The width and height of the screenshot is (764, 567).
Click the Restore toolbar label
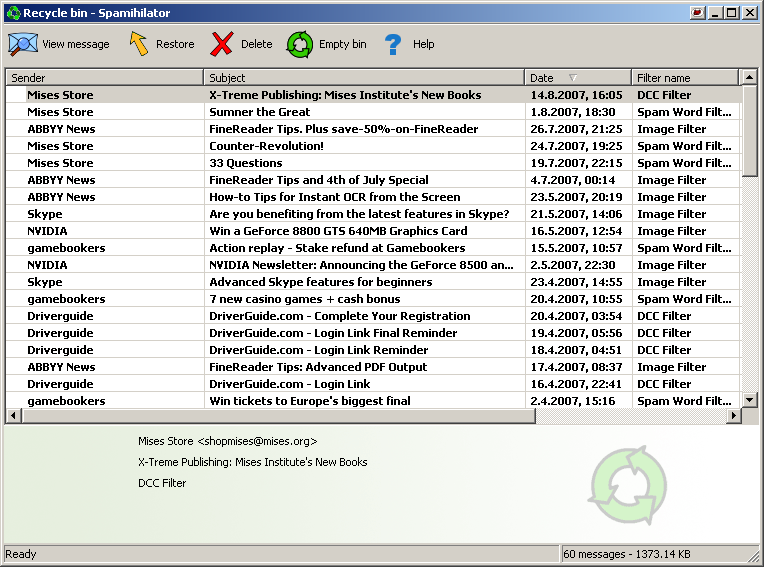pyautogui.click(x=175, y=44)
